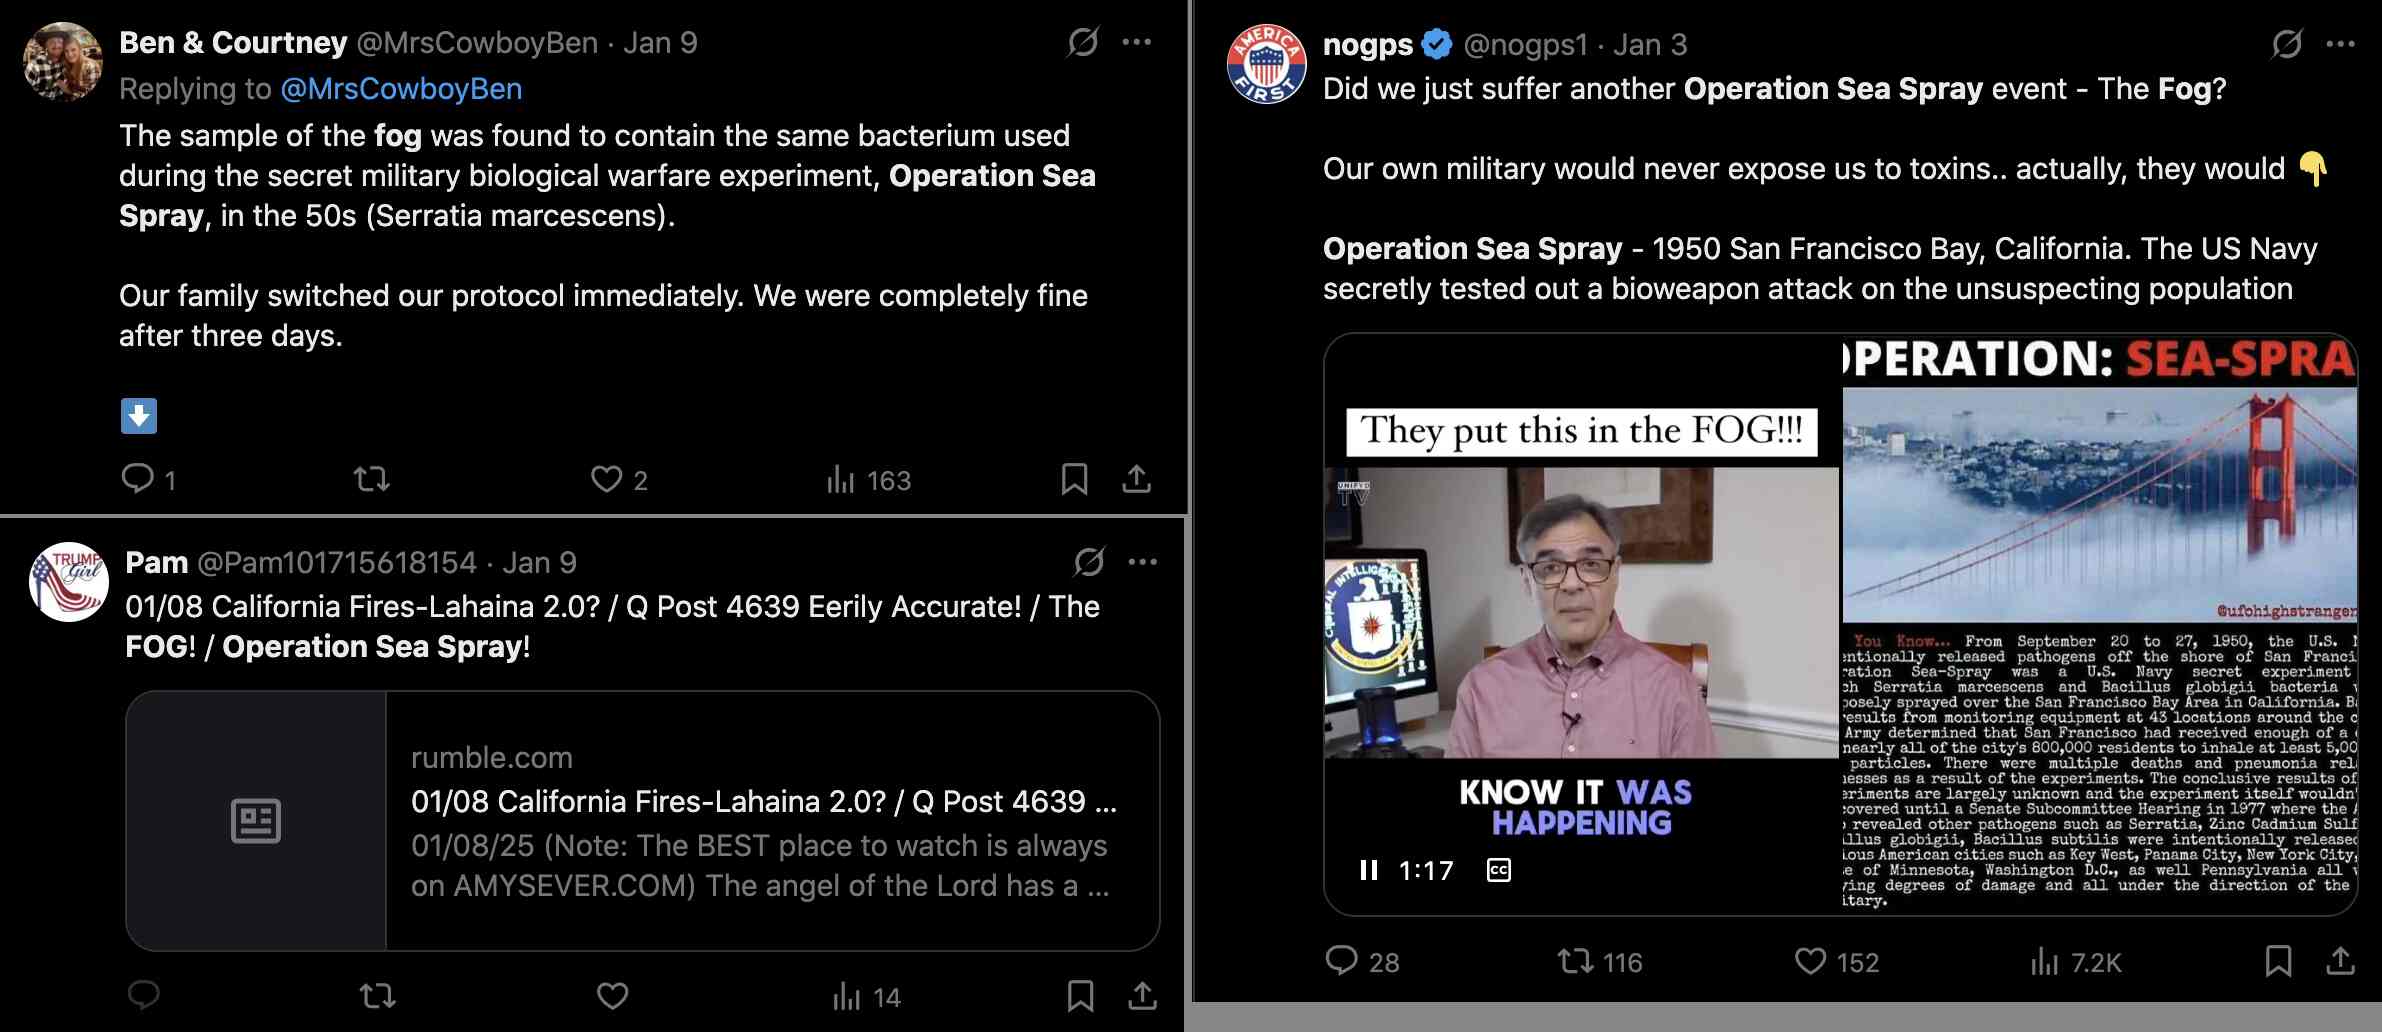This screenshot has width=2382, height=1032.
Task: Open the Grok icon on Ben & Courtney's tweet
Action: pyautogui.click(x=1083, y=42)
